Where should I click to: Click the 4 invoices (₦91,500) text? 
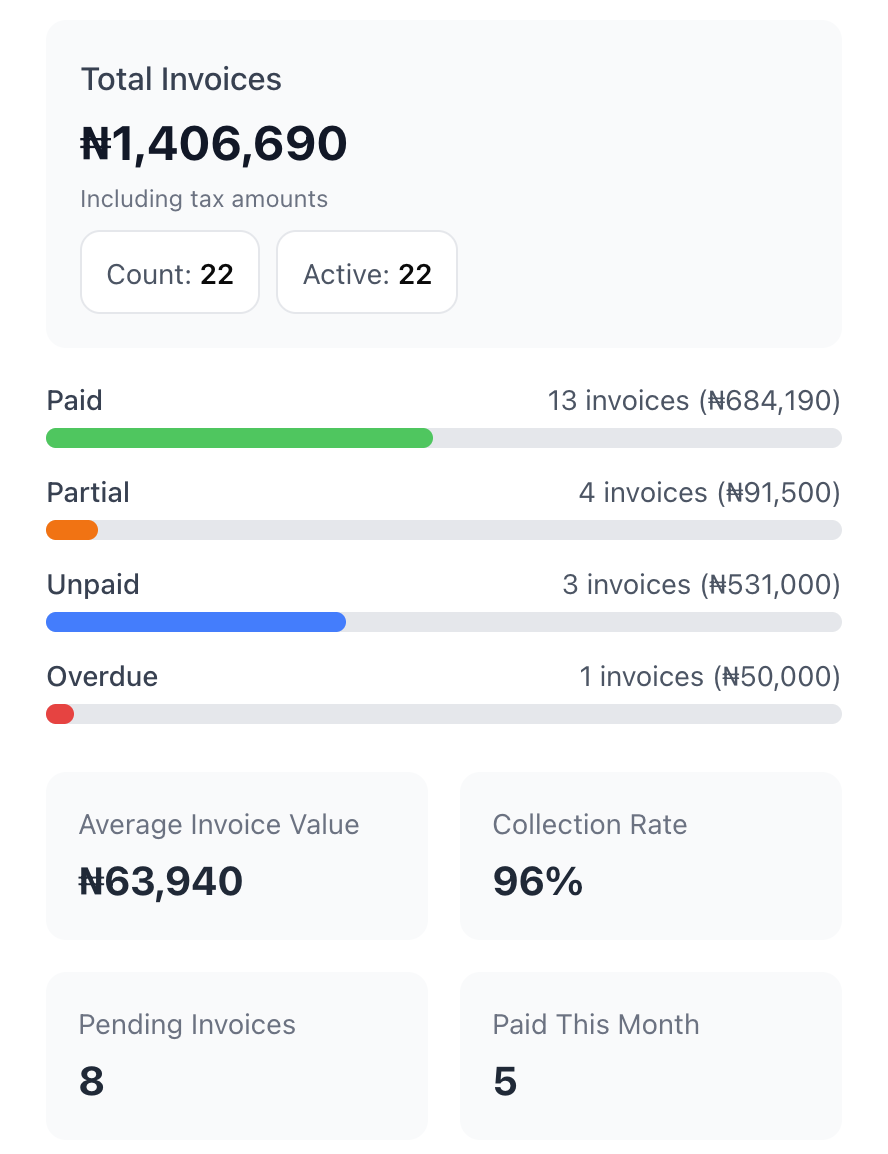coord(710,492)
